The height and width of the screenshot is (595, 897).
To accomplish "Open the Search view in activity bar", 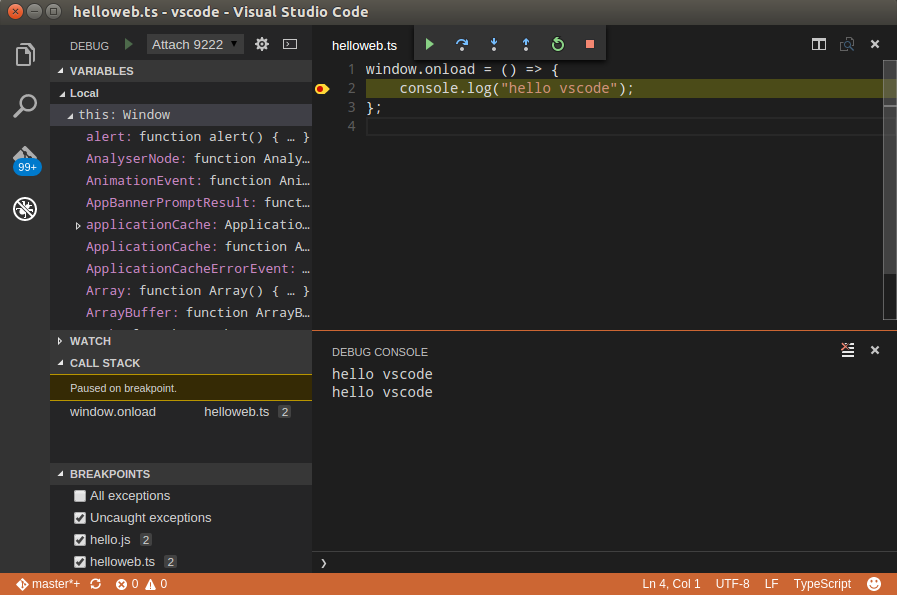I will [25, 106].
